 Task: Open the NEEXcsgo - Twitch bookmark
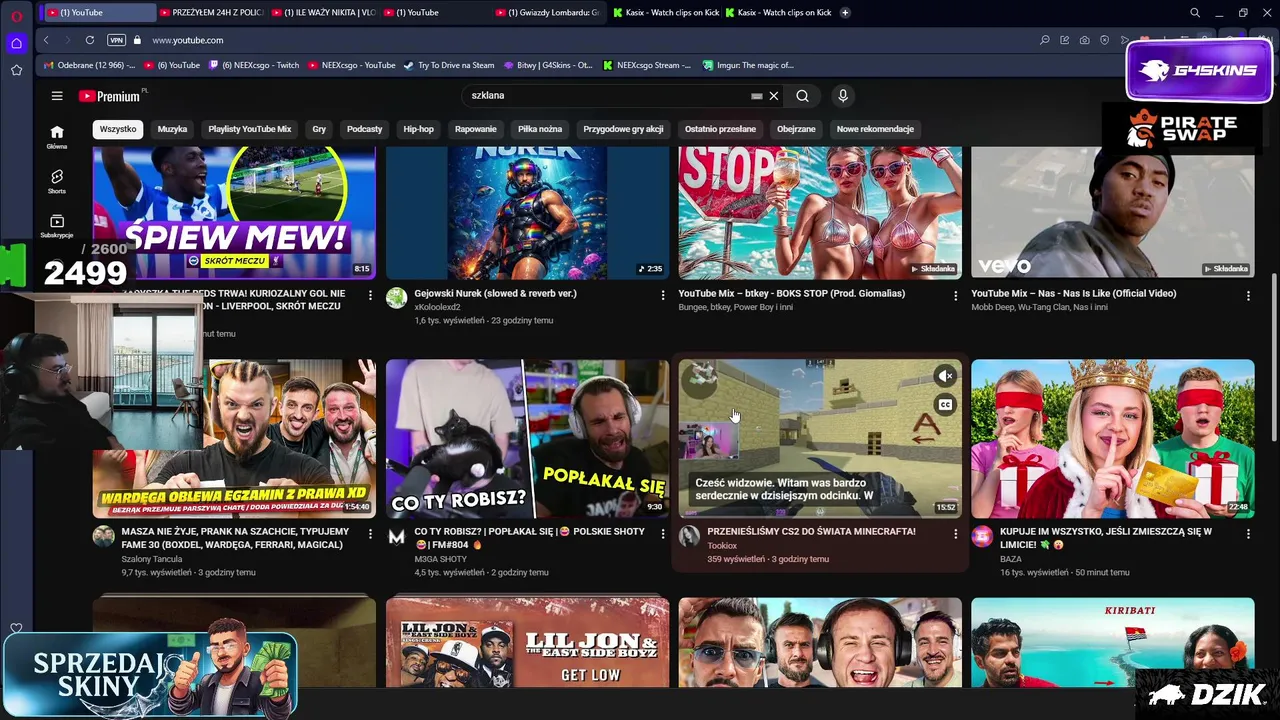(254, 65)
